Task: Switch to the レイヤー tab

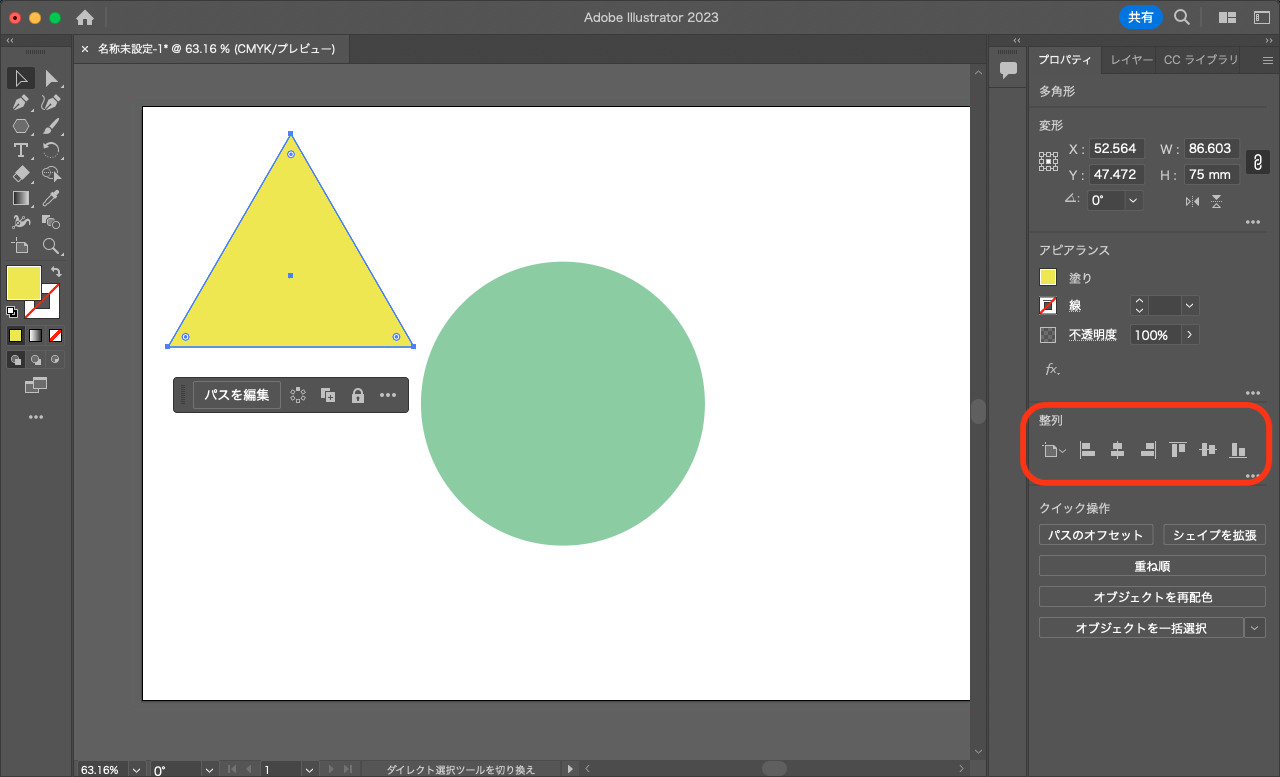Action: click(x=1132, y=60)
